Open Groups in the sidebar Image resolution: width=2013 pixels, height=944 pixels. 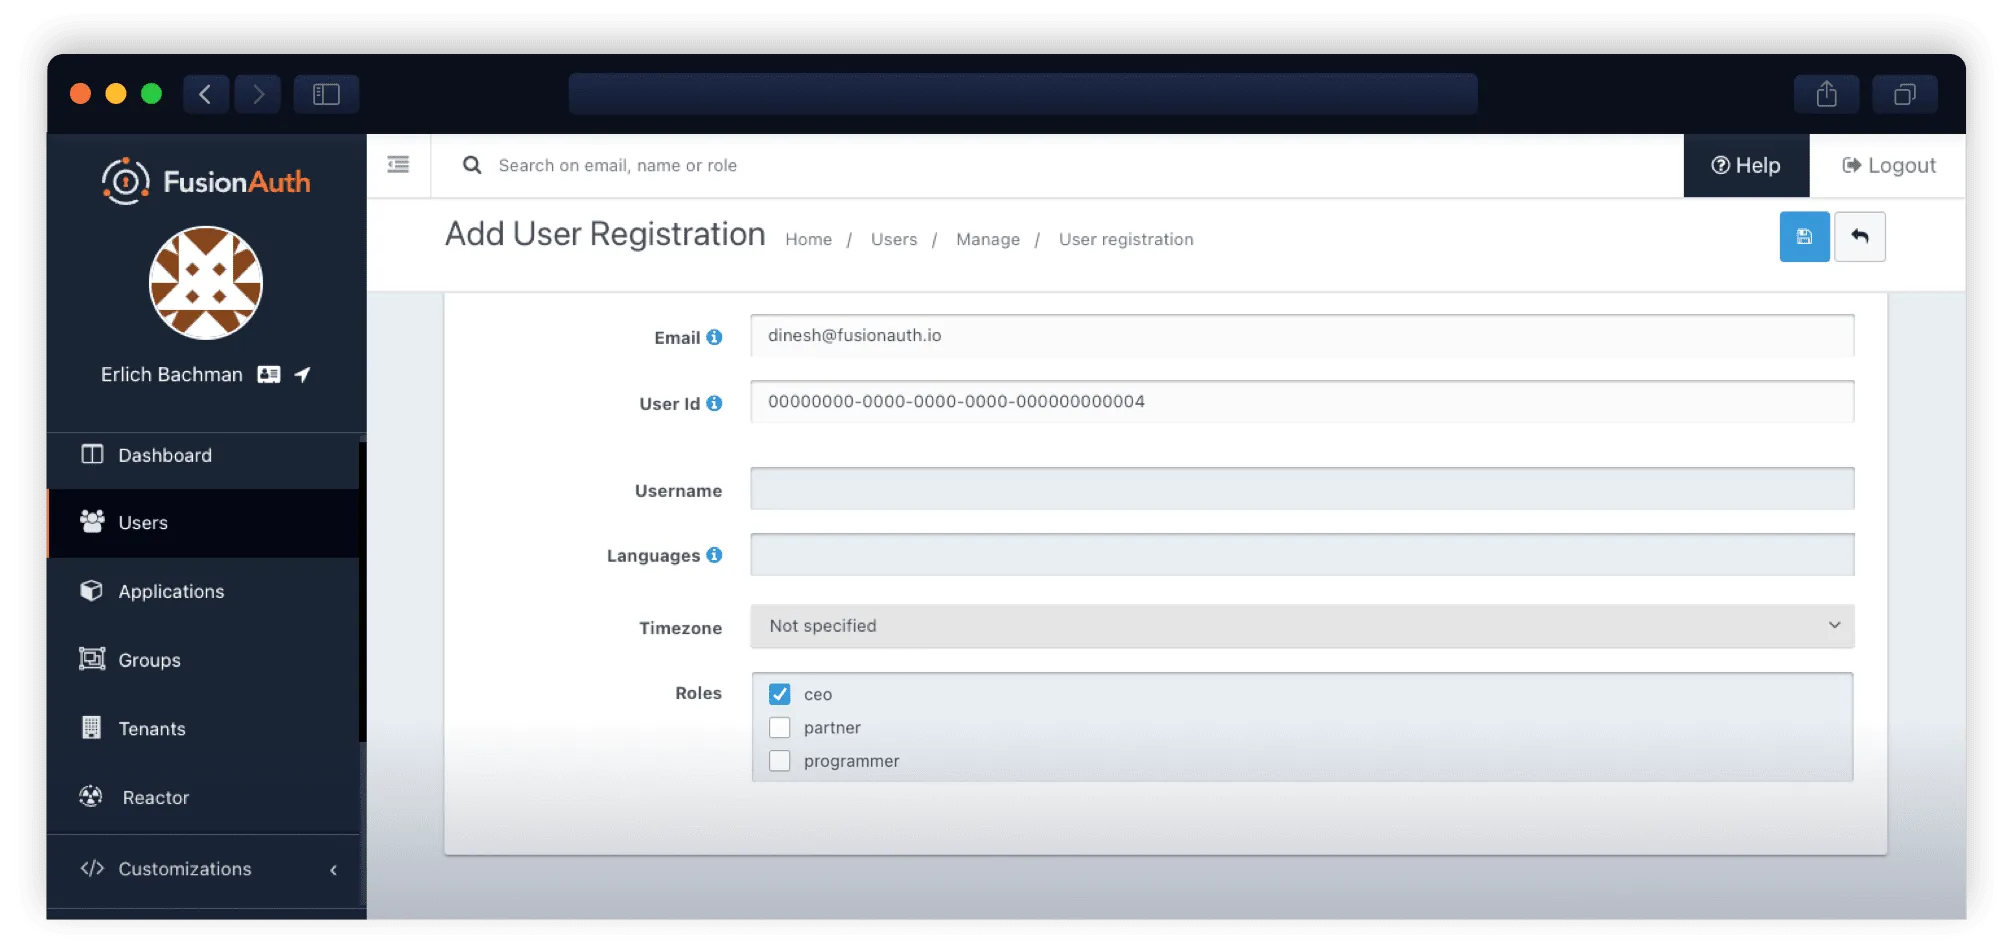click(x=203, y=660)
